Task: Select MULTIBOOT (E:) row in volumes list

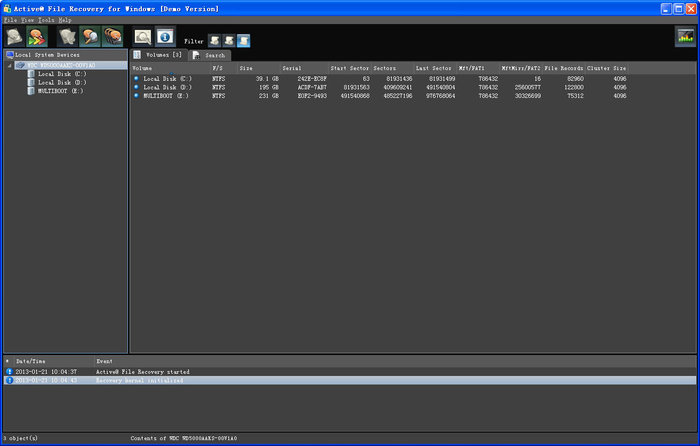Action: [379, 96]
